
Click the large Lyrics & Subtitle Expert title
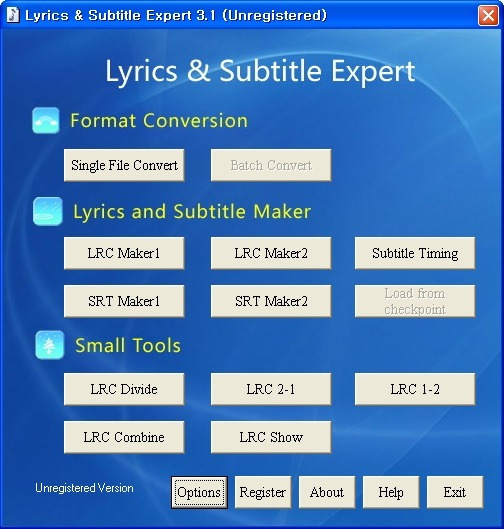[x=260, y=72]
